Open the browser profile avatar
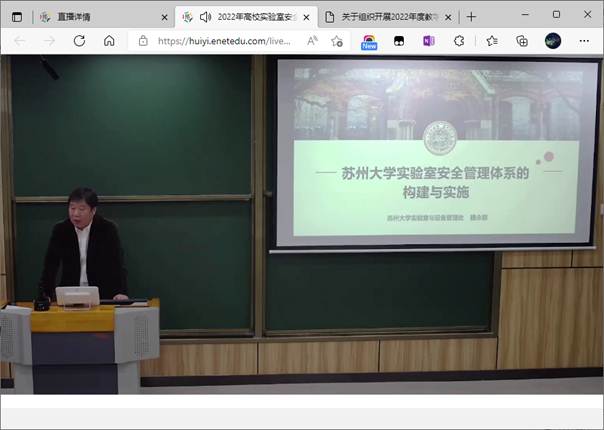Screen dimensions: 604x430 click(x=553, y=41)
